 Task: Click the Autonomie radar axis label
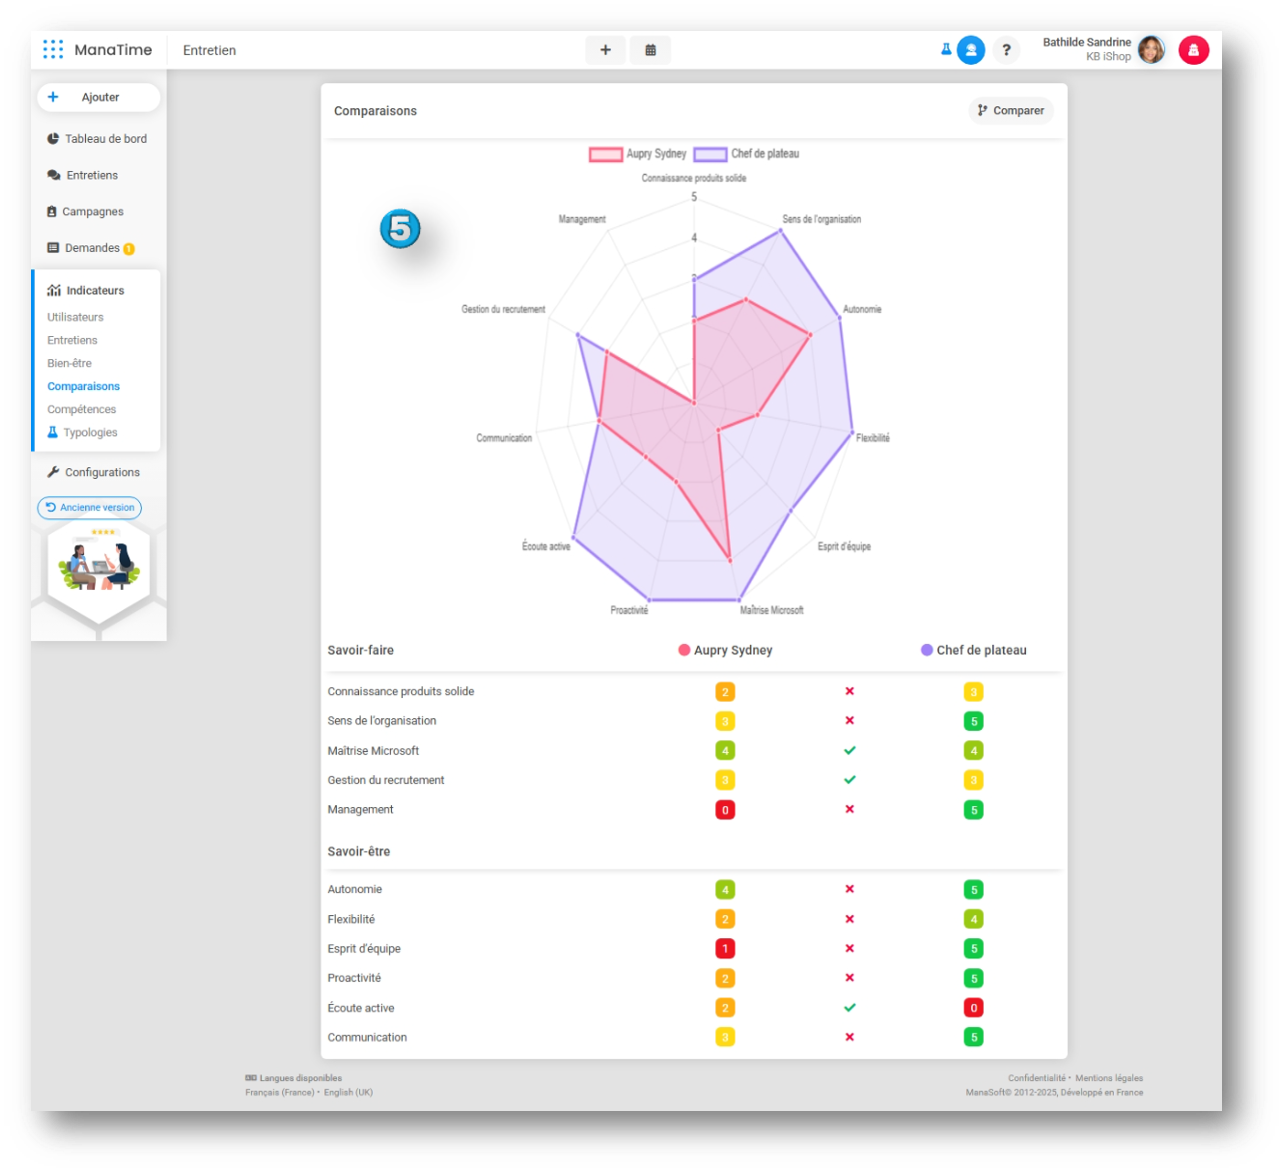click(862, 309)
